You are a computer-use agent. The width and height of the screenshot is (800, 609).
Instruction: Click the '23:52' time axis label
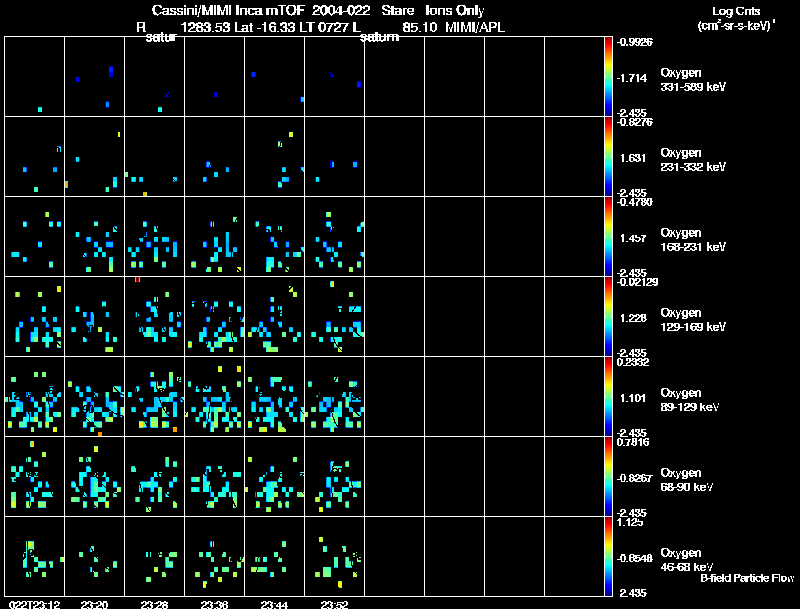(x=334, y=604)
